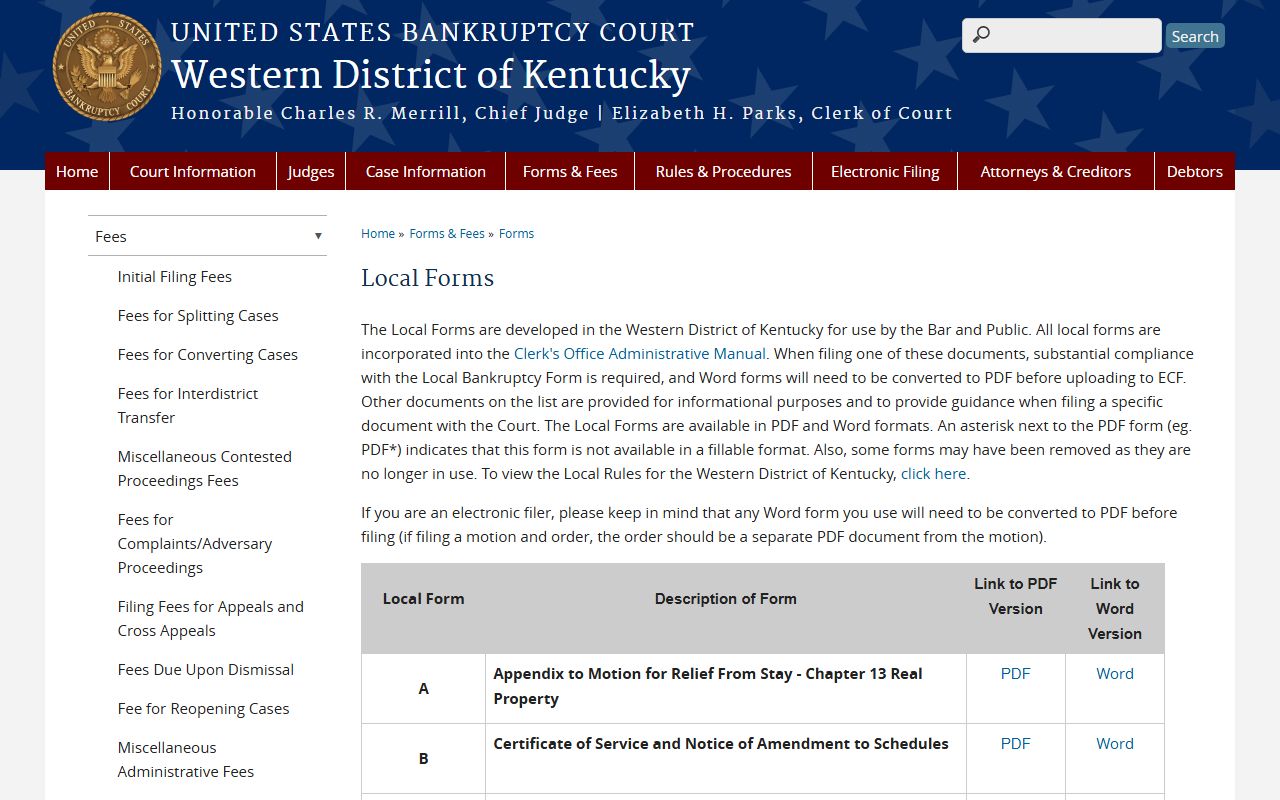
Task: Open Fees for Converting Cases link
Action: [208, 354]
